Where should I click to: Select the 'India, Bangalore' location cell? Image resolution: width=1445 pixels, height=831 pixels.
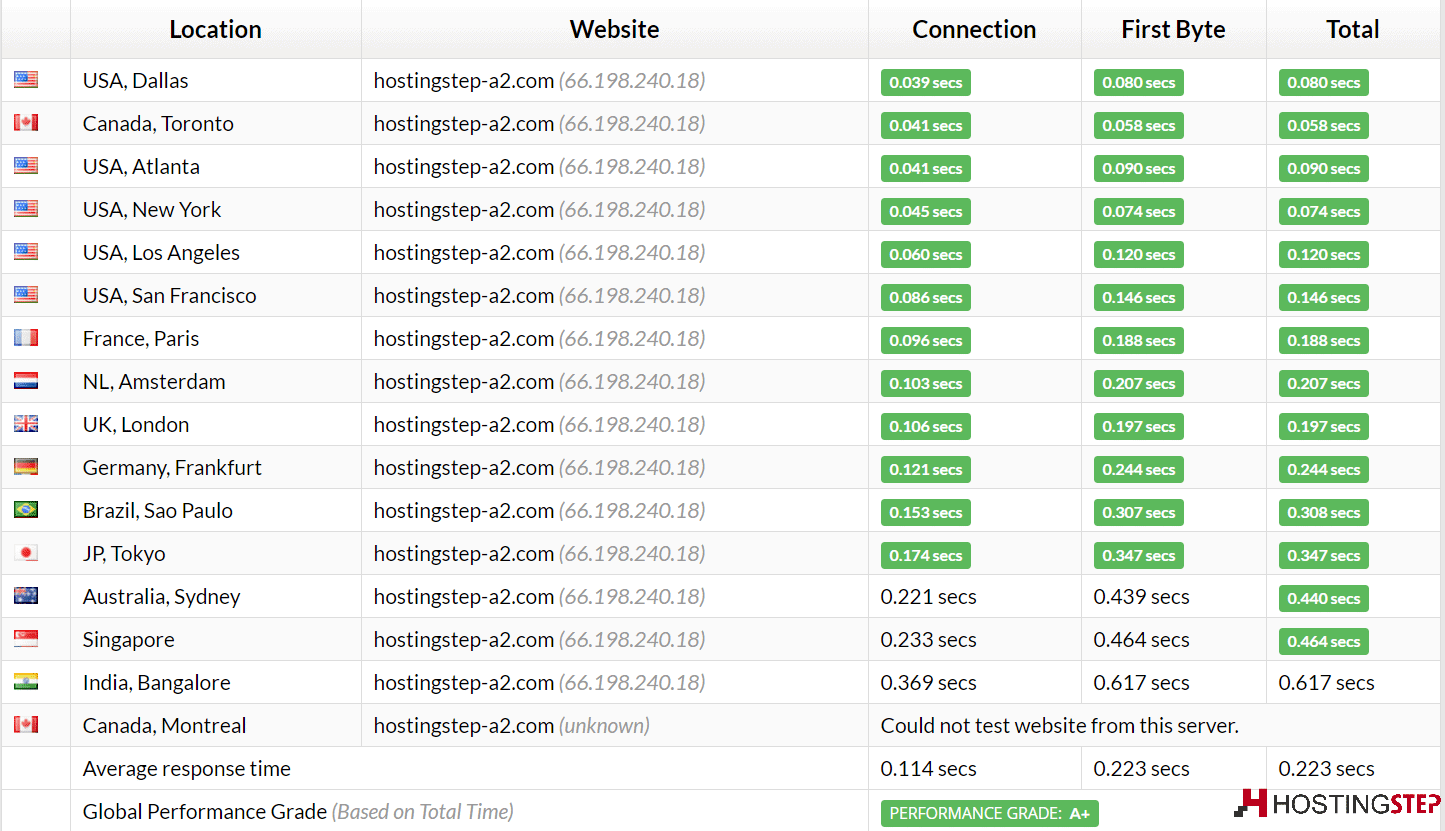tap(216, 682)
